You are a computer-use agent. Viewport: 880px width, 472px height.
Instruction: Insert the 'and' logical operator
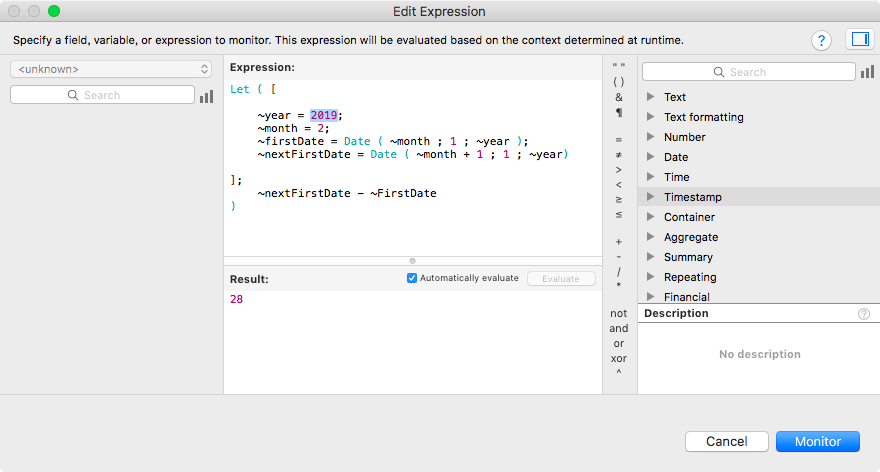click(x=618, y=328)
